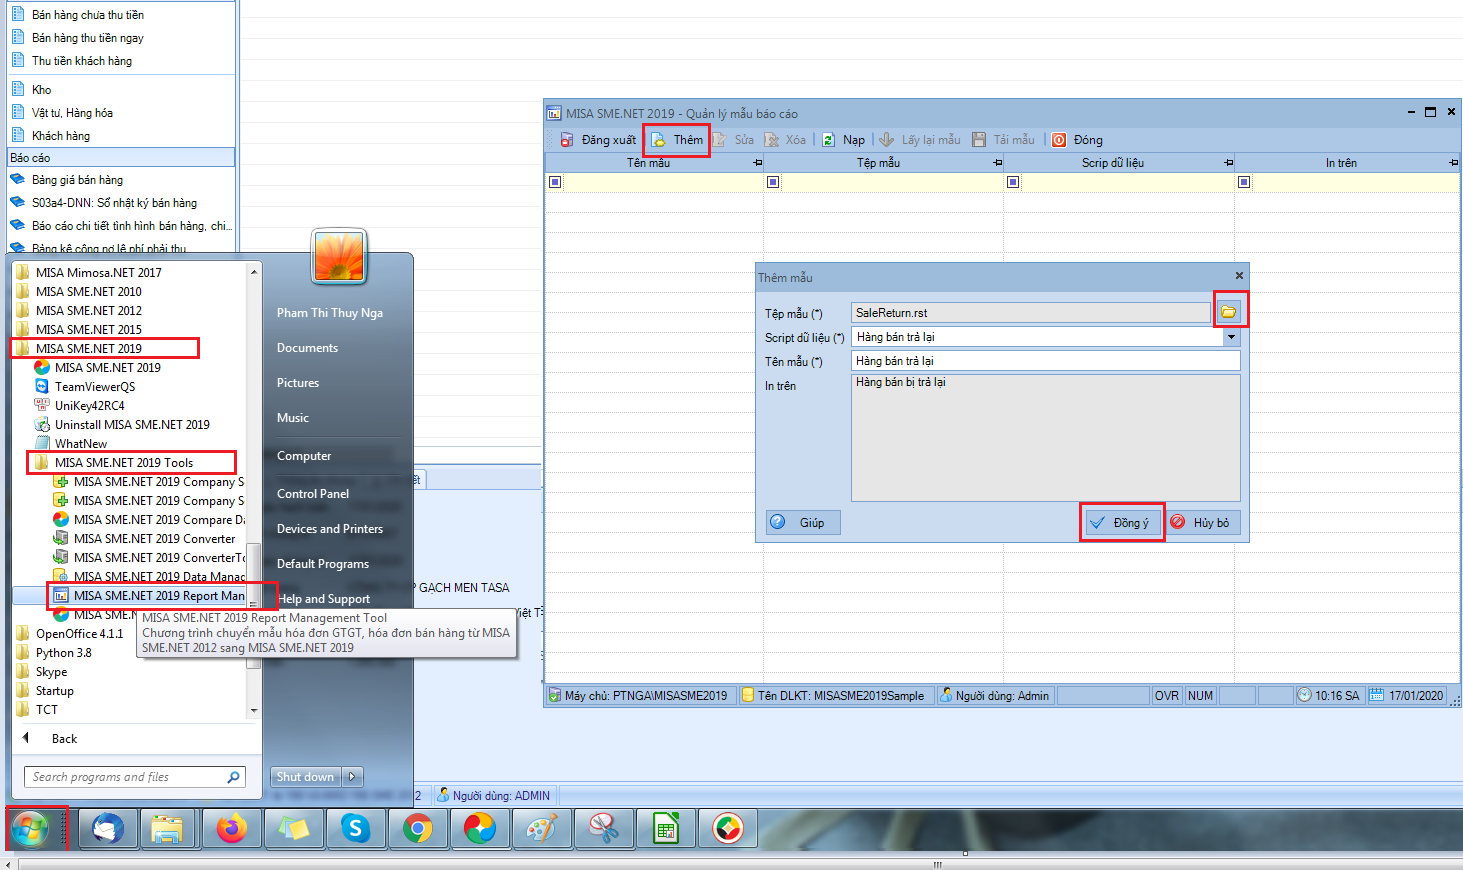Click the Scrip dữ liệu column filter box

[x=1013, y=182]
